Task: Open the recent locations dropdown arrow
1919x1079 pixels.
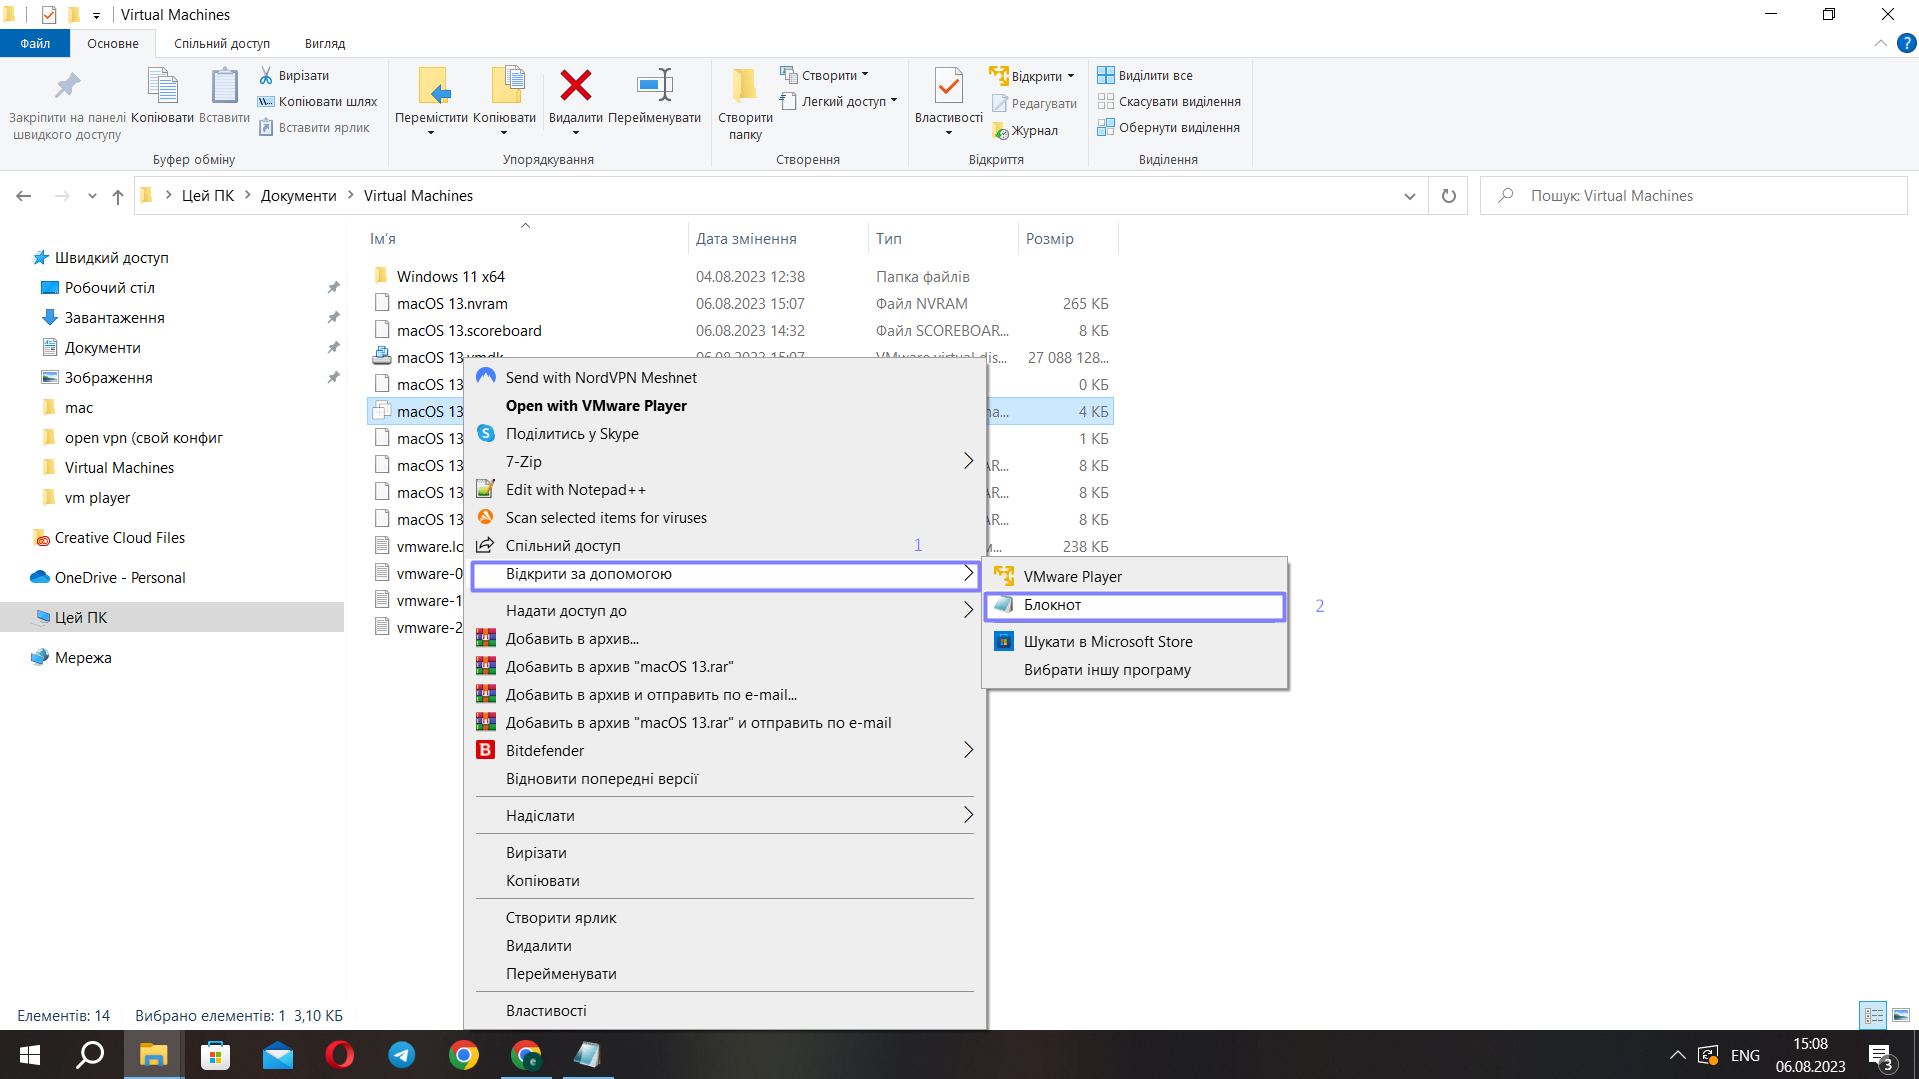Action: tap(92, 196)
